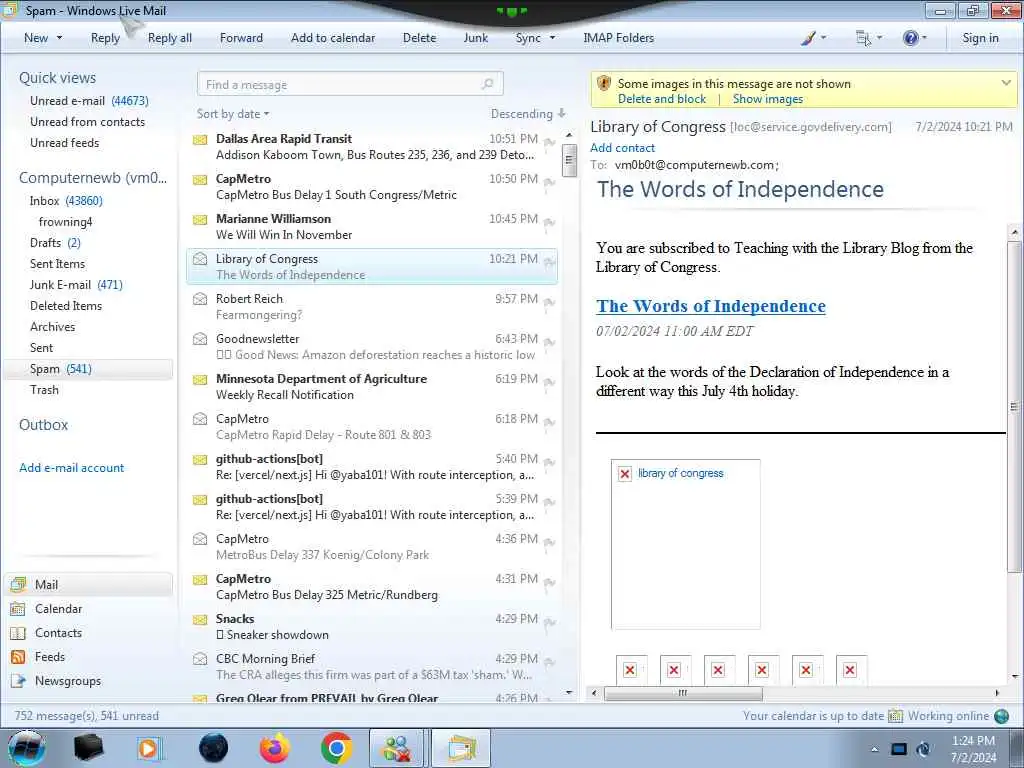Click the reading pane horizontal scrollbar thumb
The width and height of the screenshot is (1024, 768).
(683, 693)
